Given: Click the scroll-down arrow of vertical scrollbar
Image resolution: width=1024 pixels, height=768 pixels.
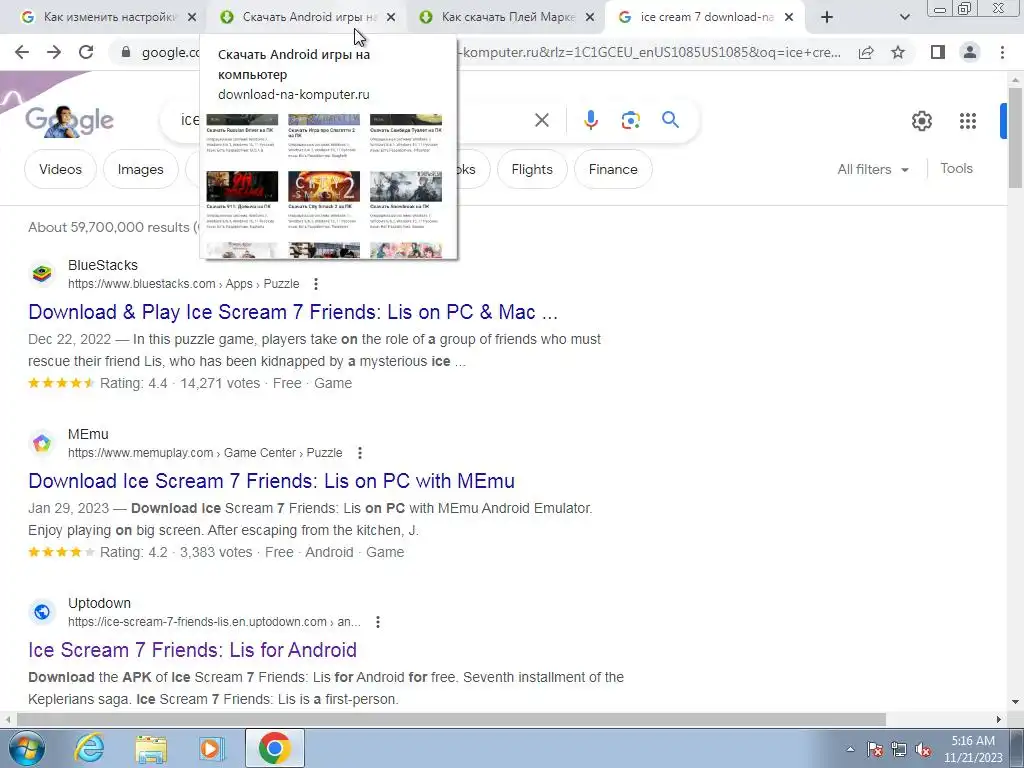Looking at the screenshot, I should tap(1015, 703).
